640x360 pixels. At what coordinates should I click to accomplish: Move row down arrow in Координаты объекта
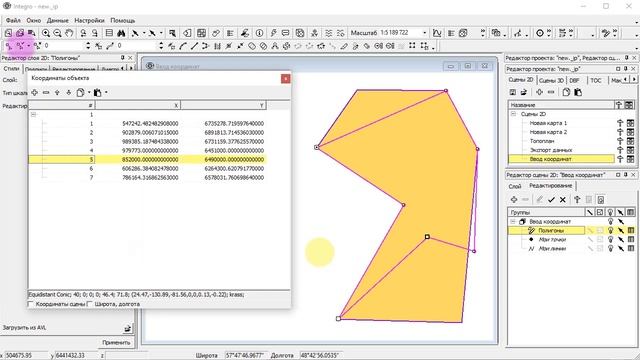(69, 93)
